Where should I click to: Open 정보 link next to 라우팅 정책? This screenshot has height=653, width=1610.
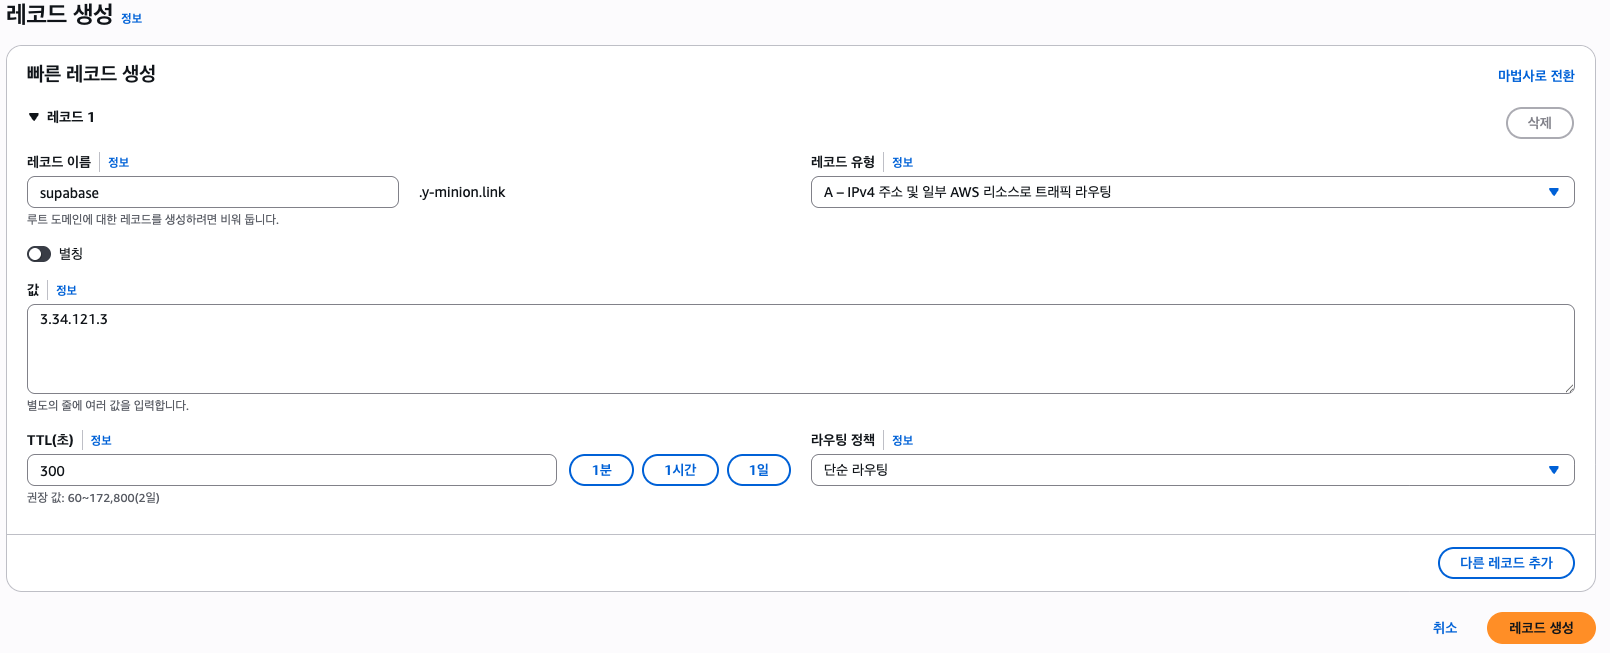pyautogui.click(x=902, y=440)
